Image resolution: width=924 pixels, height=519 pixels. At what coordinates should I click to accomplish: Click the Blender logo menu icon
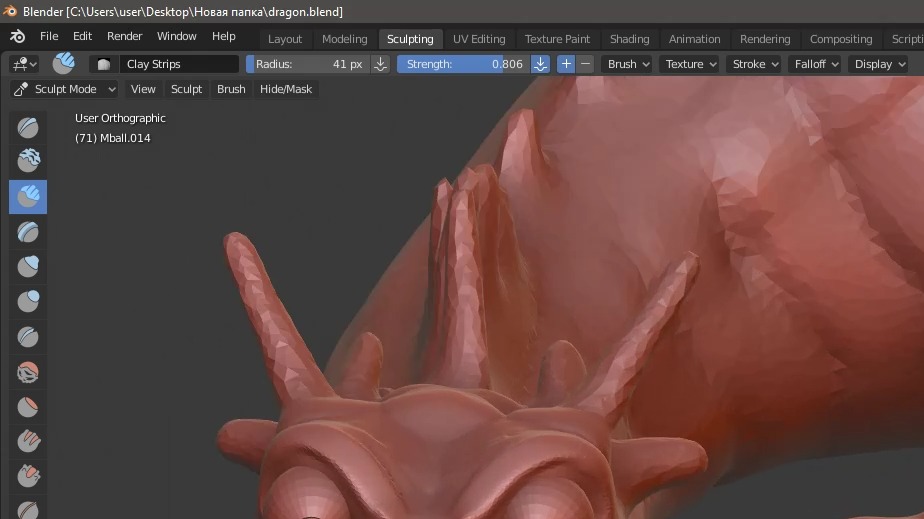(x=18, y=37)
